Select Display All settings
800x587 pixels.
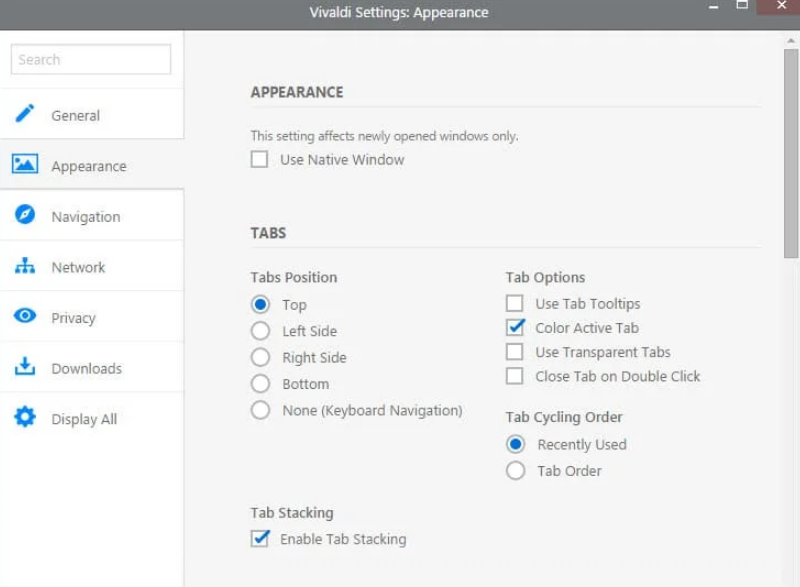(92, 418)
